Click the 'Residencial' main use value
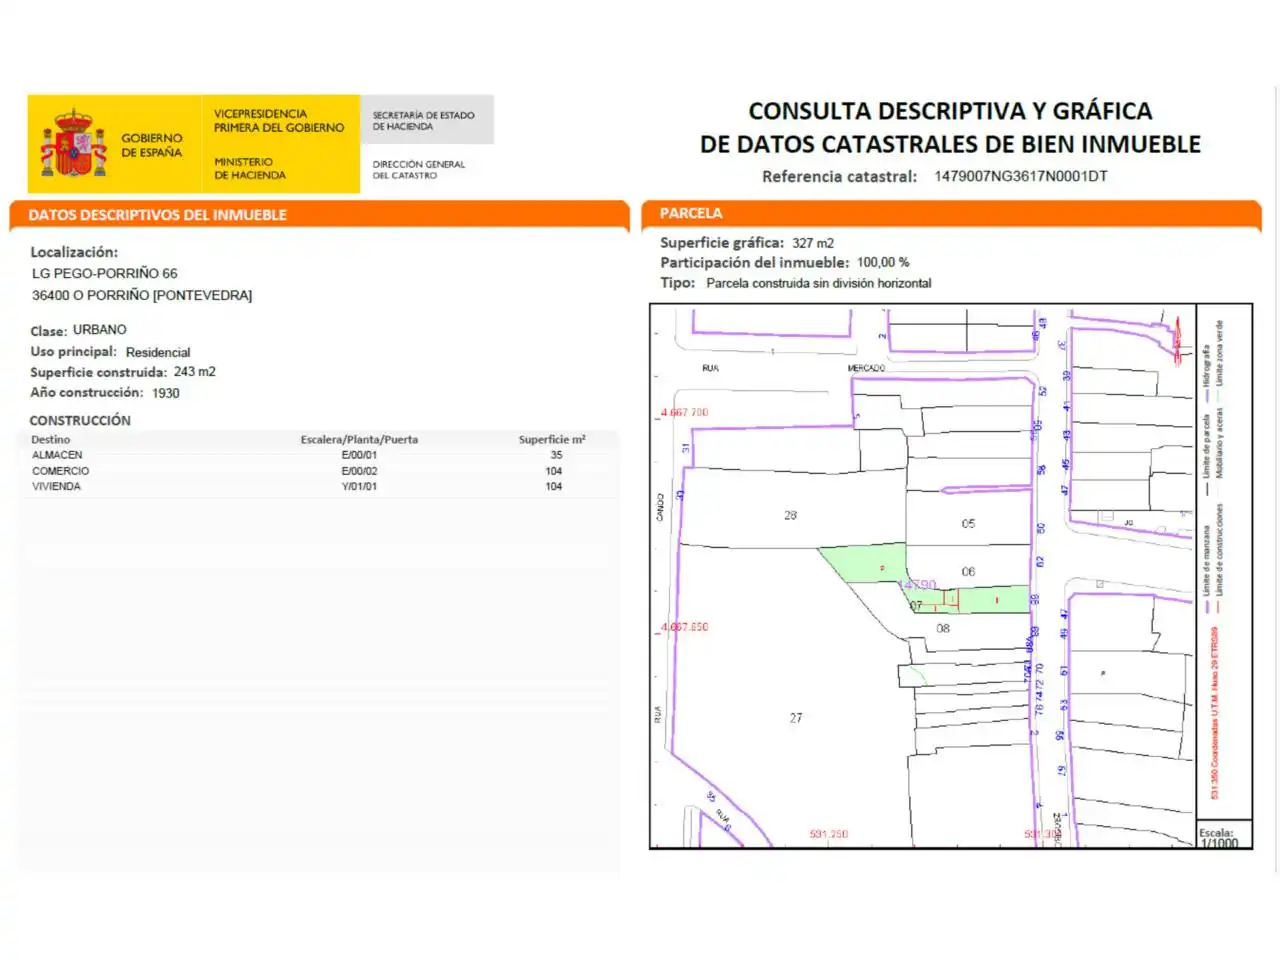The width and height of the screenshot is (1280, 960). pos(158,352)
